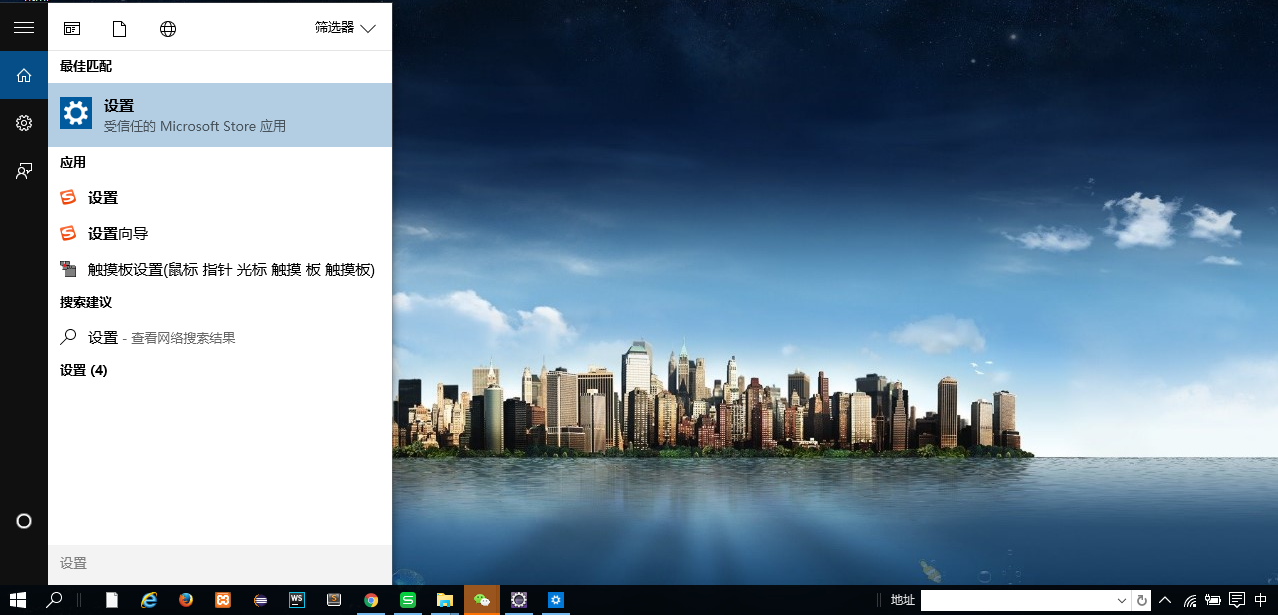This screenshot has width=1278, height=615.
Task: Open the Action Center notifications icon
Action: (x=1237, y=600)
